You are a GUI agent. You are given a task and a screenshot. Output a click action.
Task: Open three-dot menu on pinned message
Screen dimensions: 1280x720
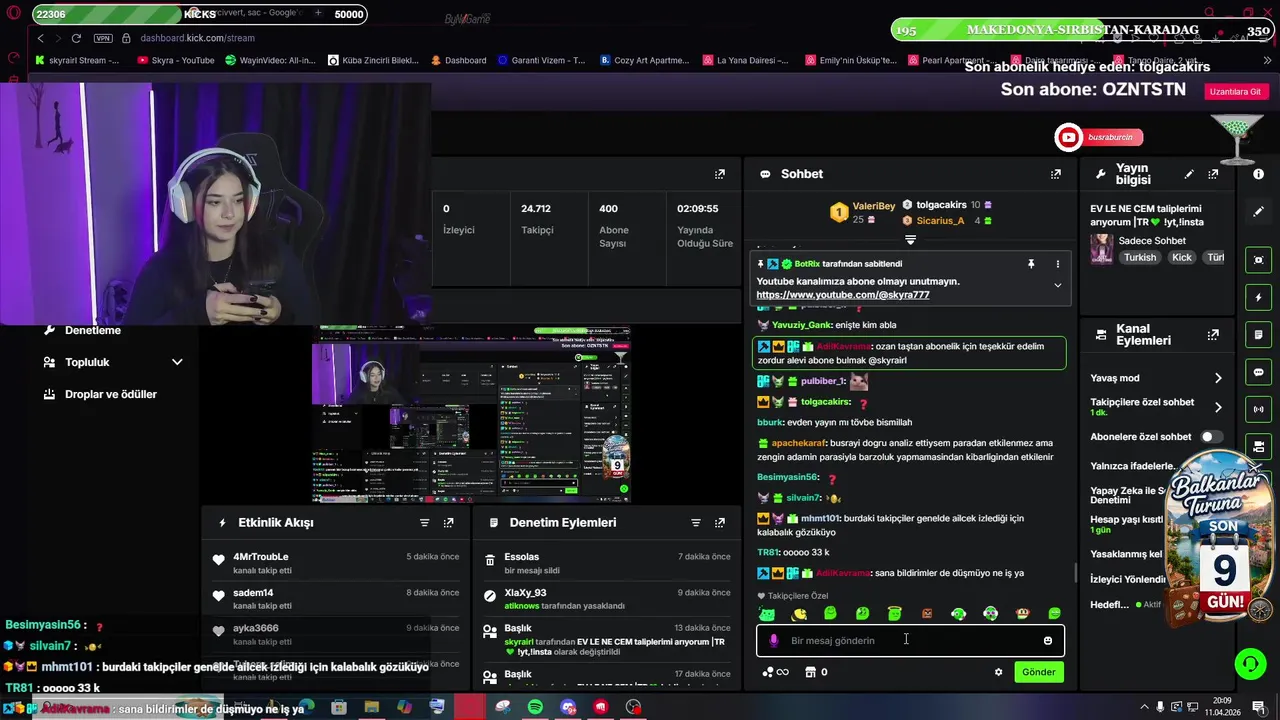coord(1057,264)
